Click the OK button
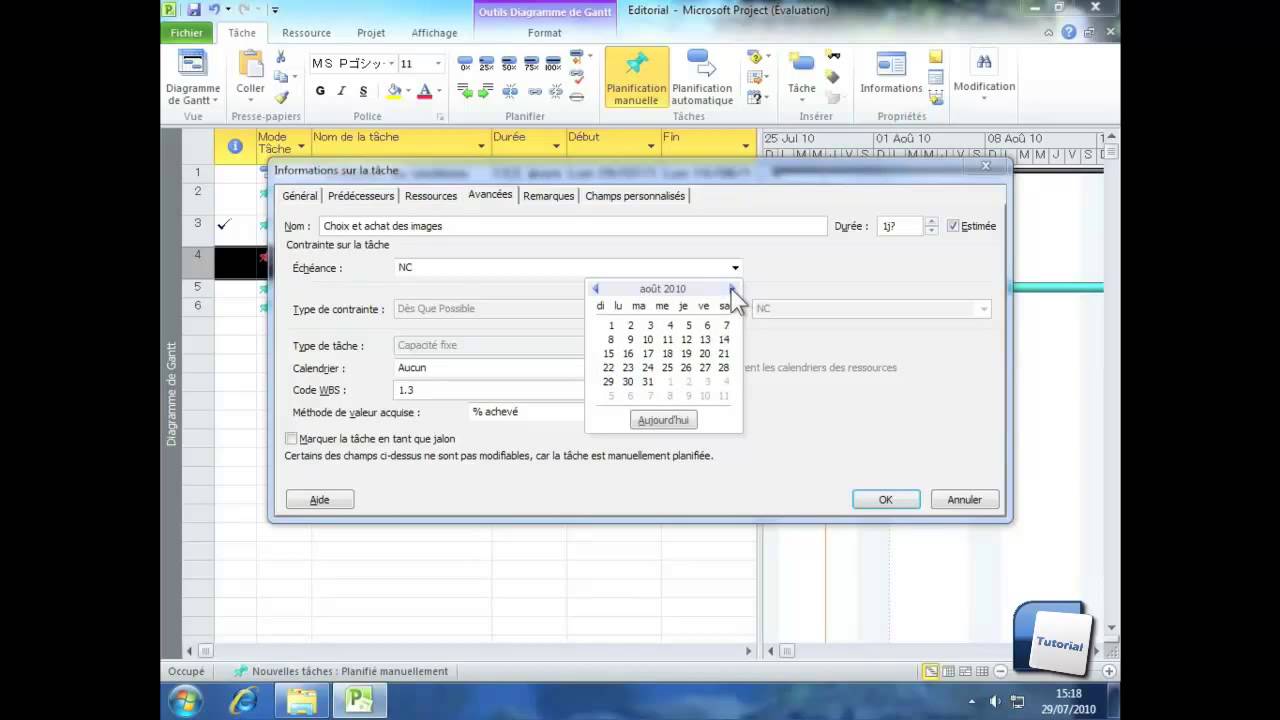The image size is (1280, 720). click(x=886, y=499)
